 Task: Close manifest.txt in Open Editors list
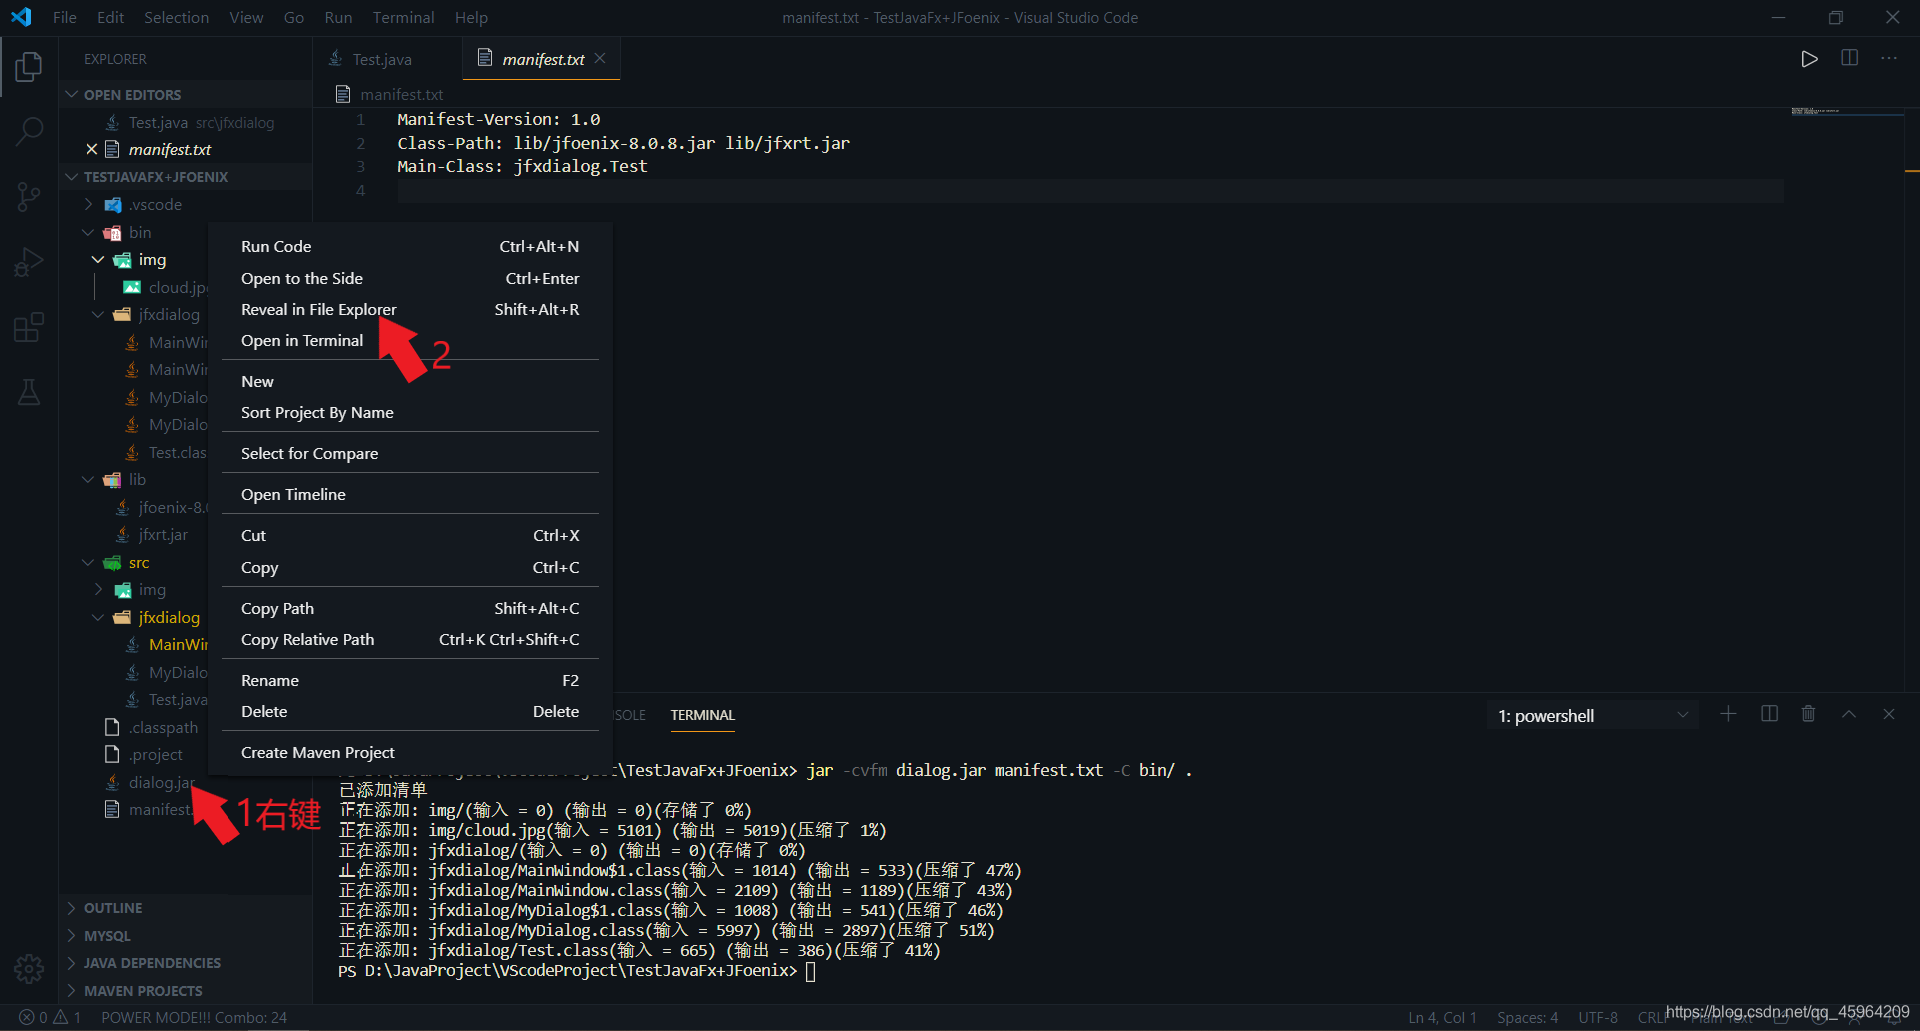(91, 149)
